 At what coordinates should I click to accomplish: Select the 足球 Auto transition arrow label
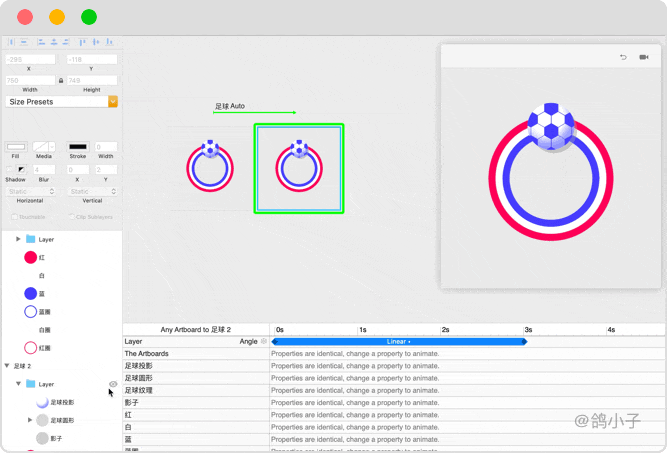[x=230, y=106]
